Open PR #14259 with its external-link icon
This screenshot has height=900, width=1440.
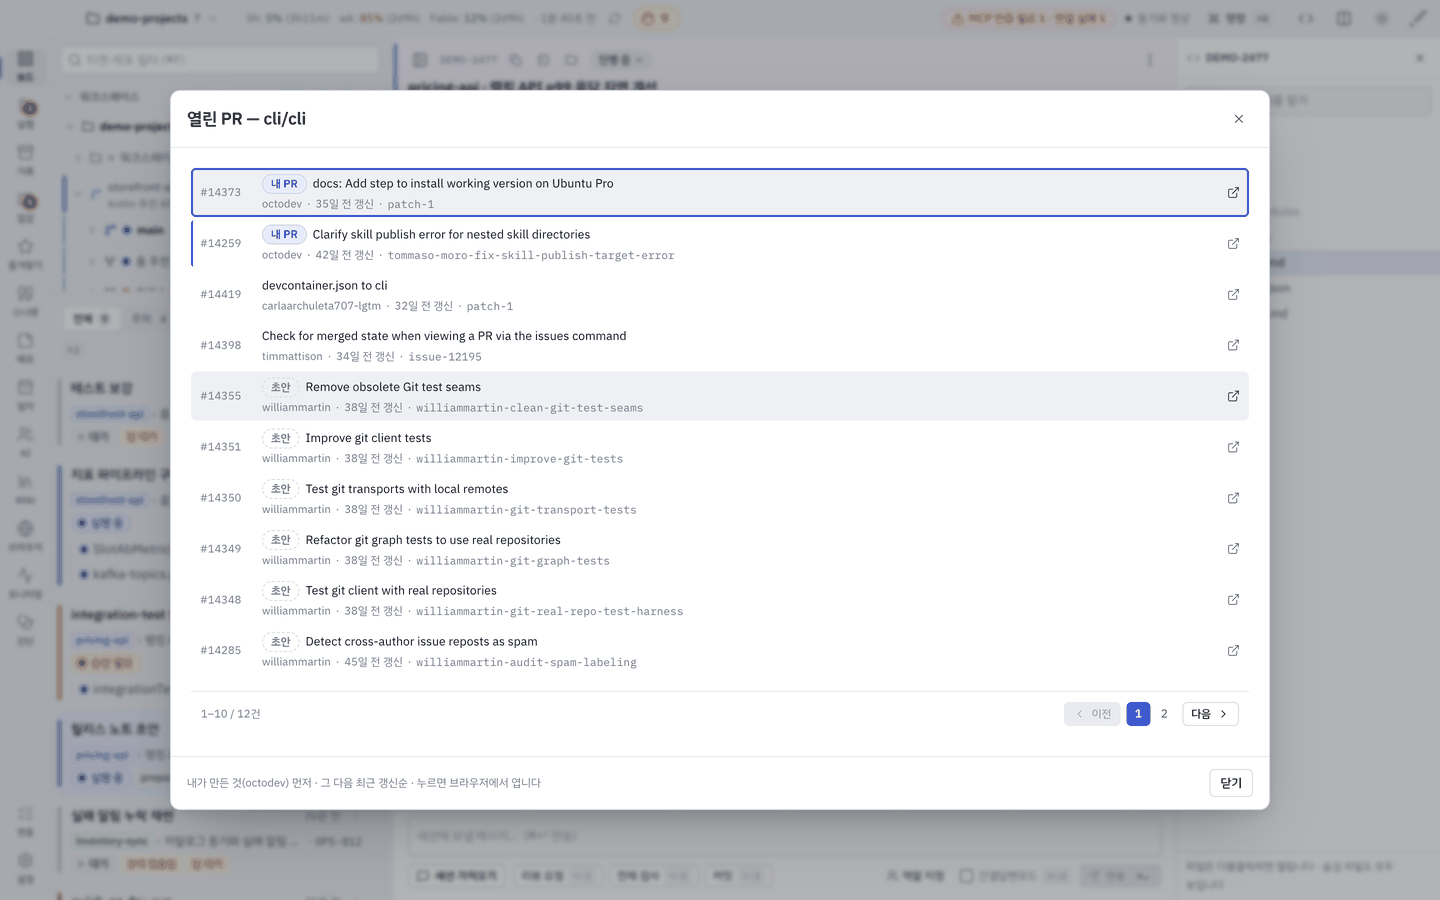click(1233, 244)
